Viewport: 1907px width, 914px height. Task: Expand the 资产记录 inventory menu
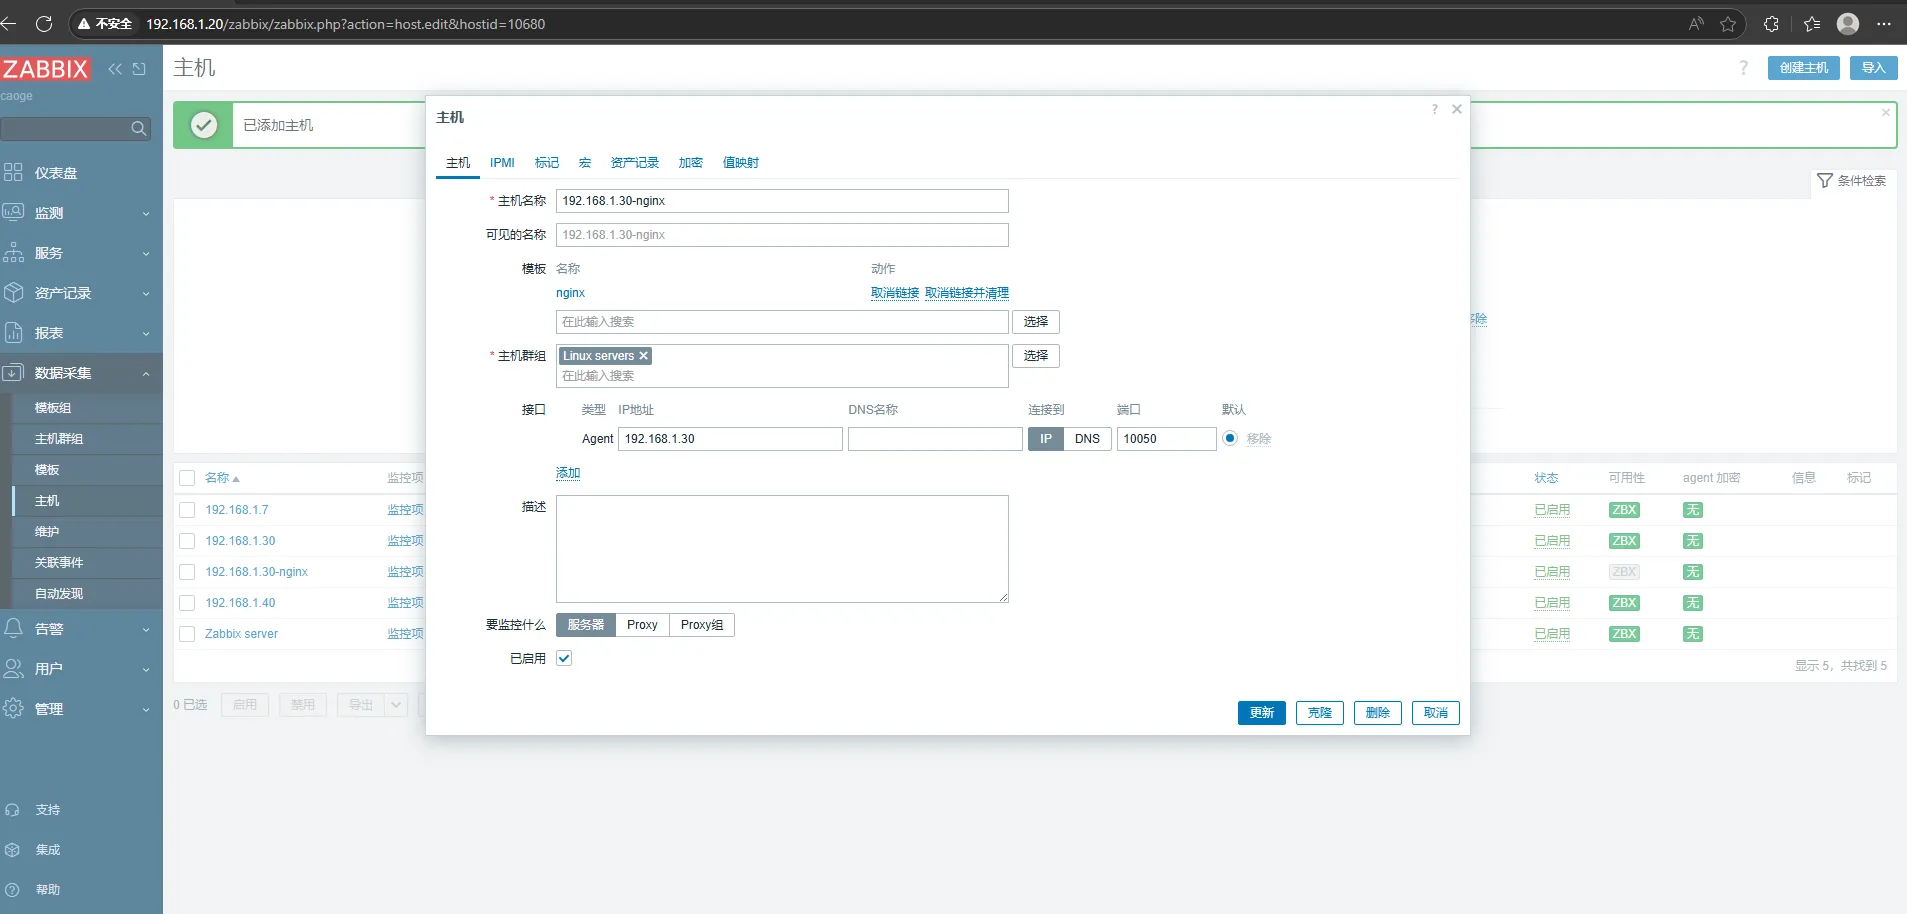pos(80,293)
